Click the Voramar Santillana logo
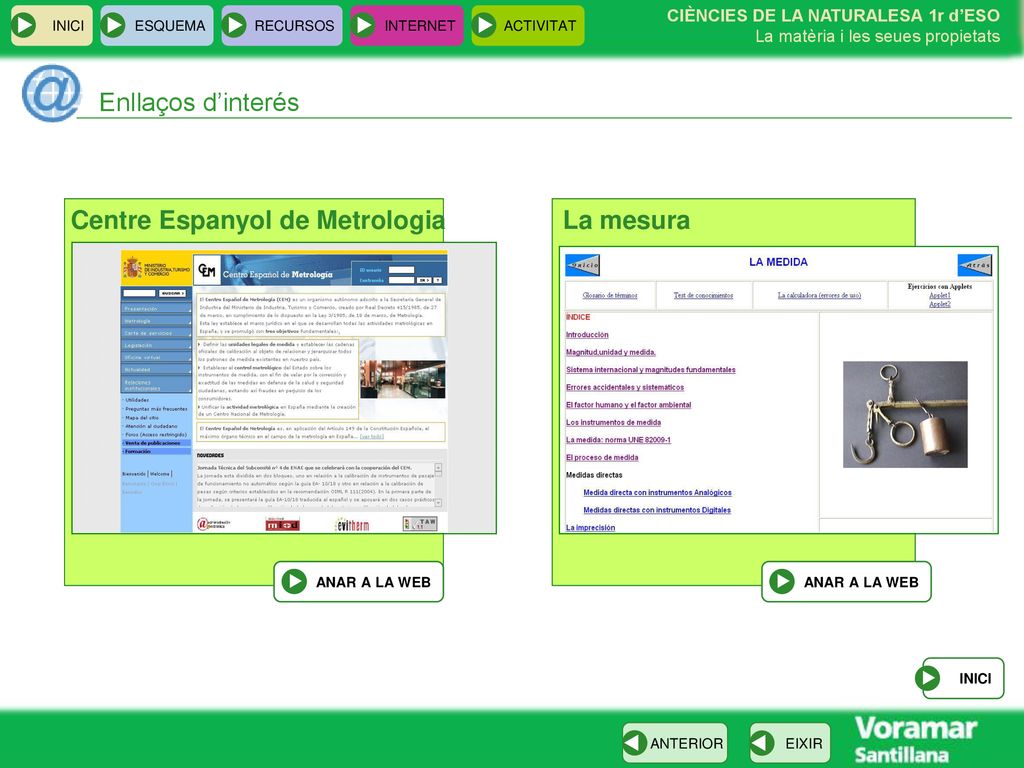 click(916, 739)
